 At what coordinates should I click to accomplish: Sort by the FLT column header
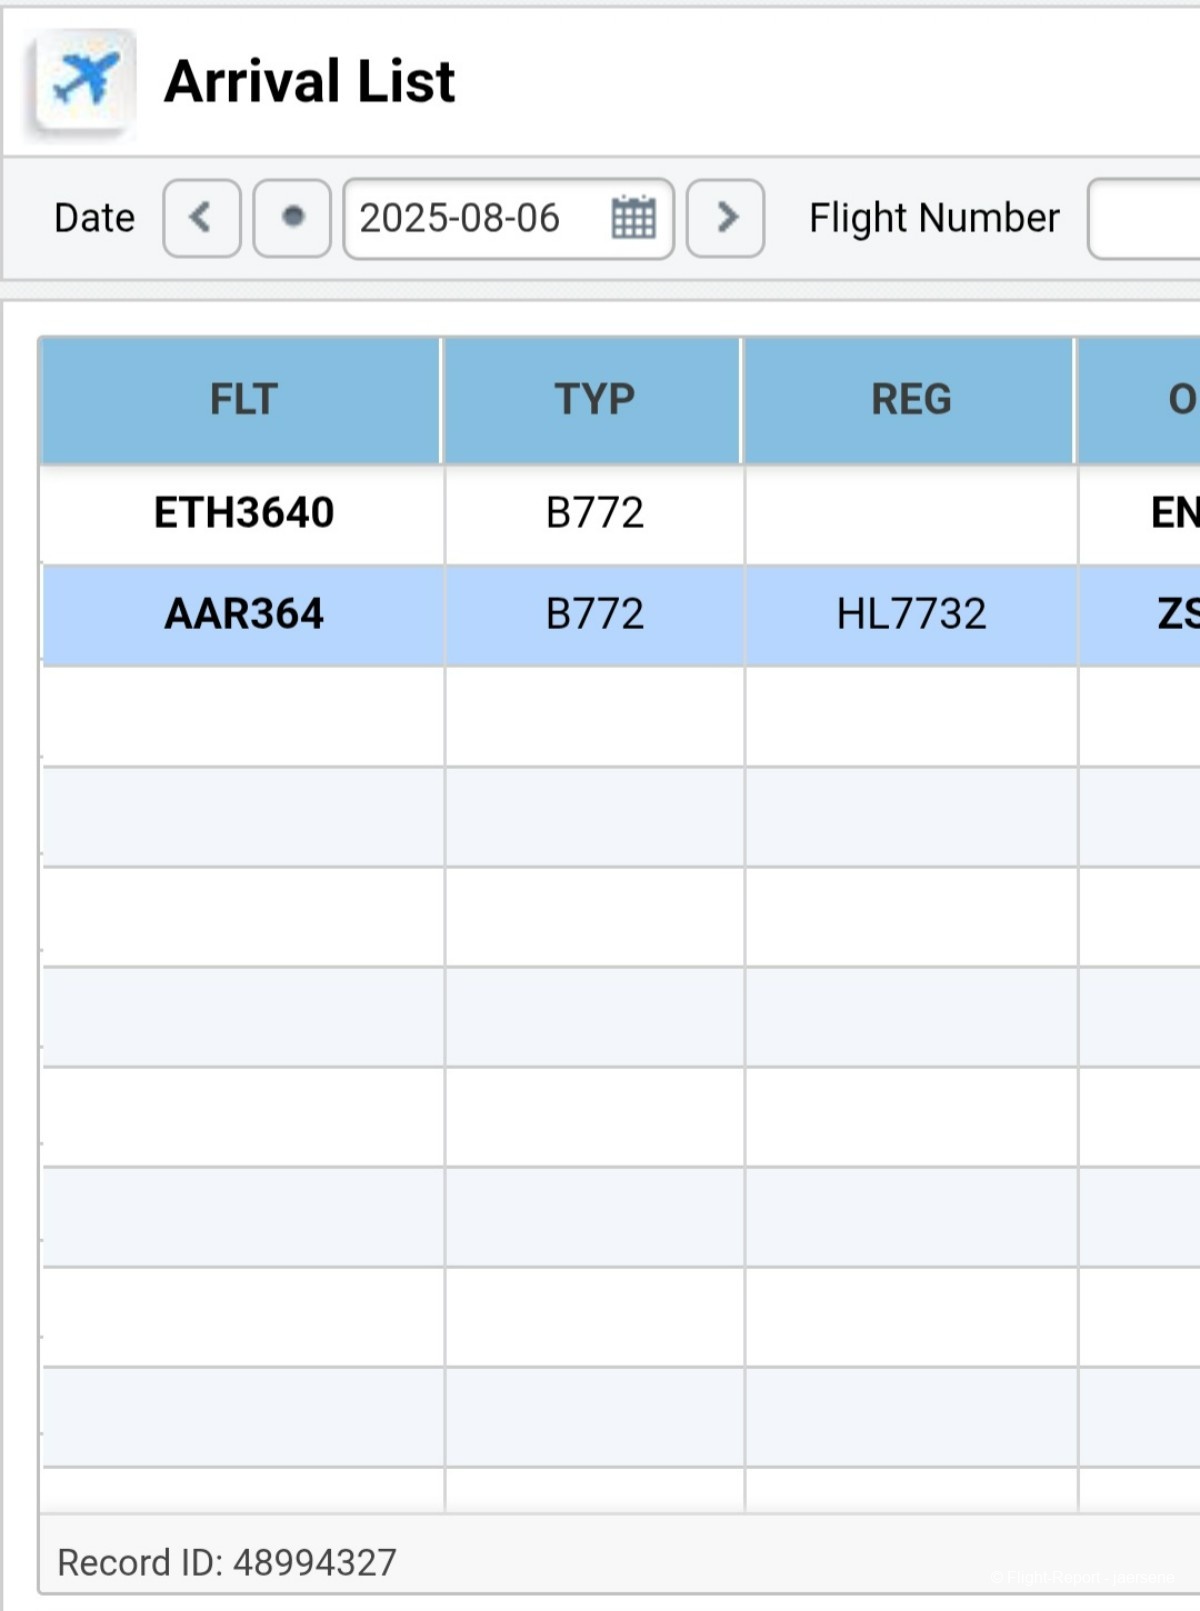coord(243,400)
